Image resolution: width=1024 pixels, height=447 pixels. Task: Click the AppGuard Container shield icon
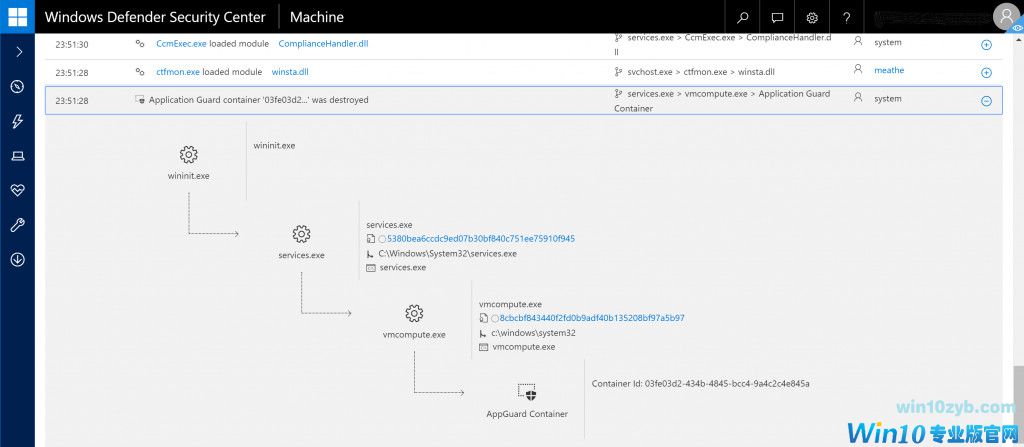[527, 392]
